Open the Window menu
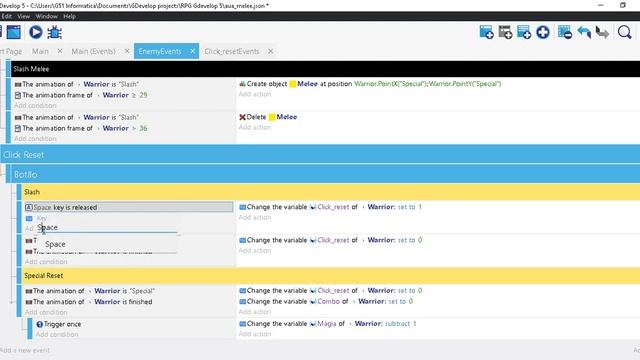This screenshot has height=360, width=640. pos(47,16)
